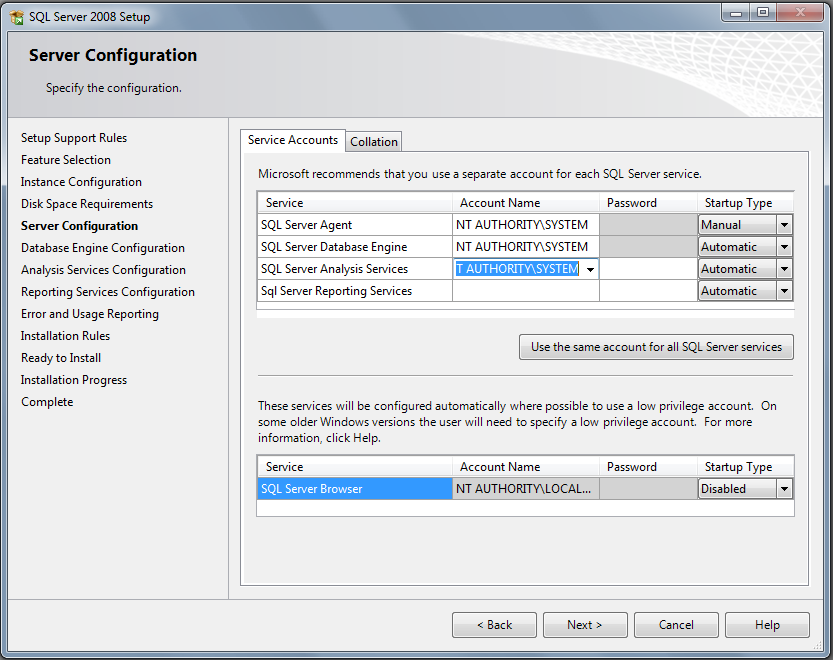Image resolution: width=833 pixels, height=660 pixels.
Task: Click the lower table's Account Name column header
Action: point(526,467)
